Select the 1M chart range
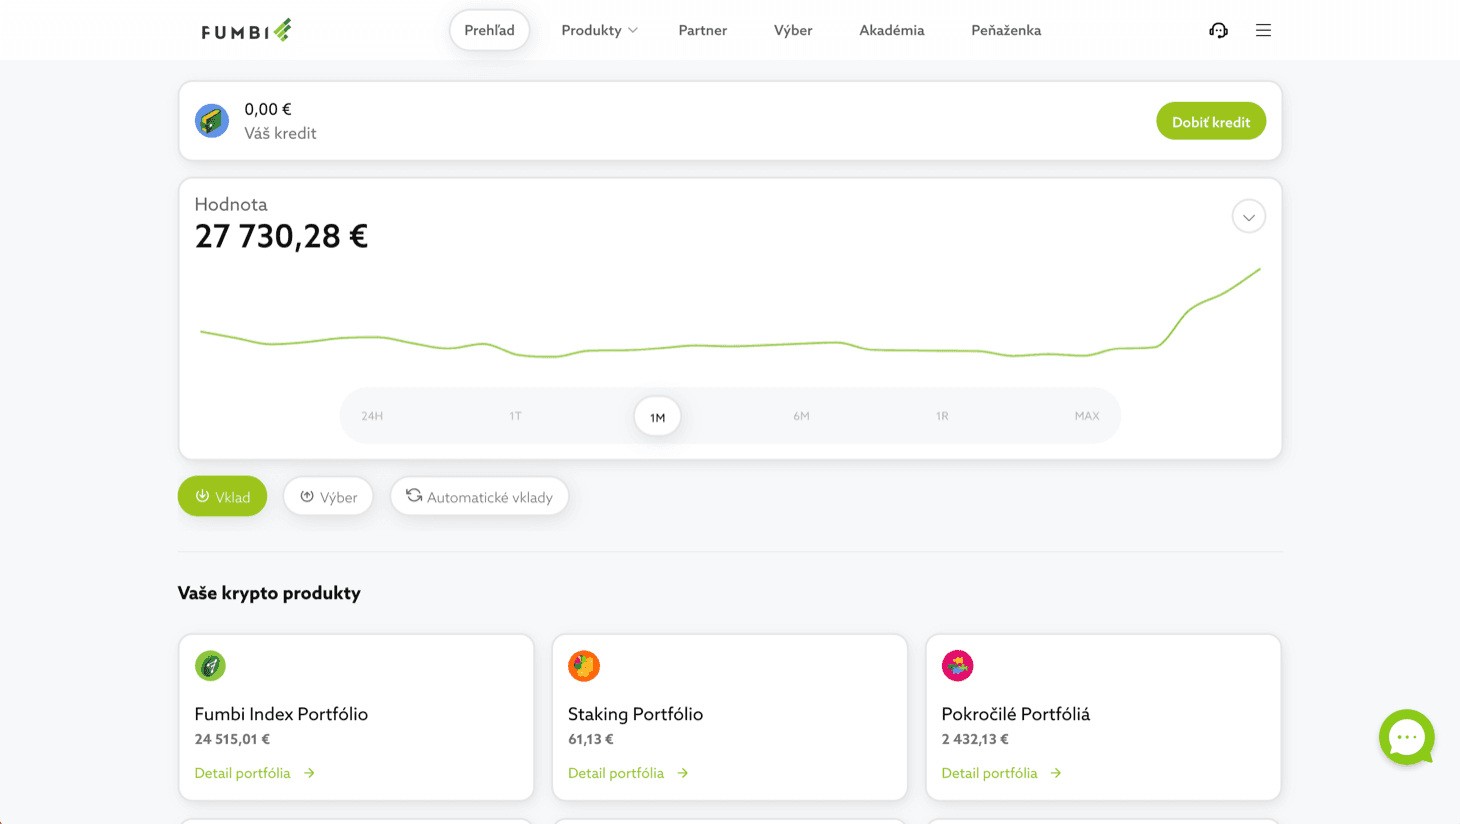Screen dimensions: 1460x824 coord(658,417)
